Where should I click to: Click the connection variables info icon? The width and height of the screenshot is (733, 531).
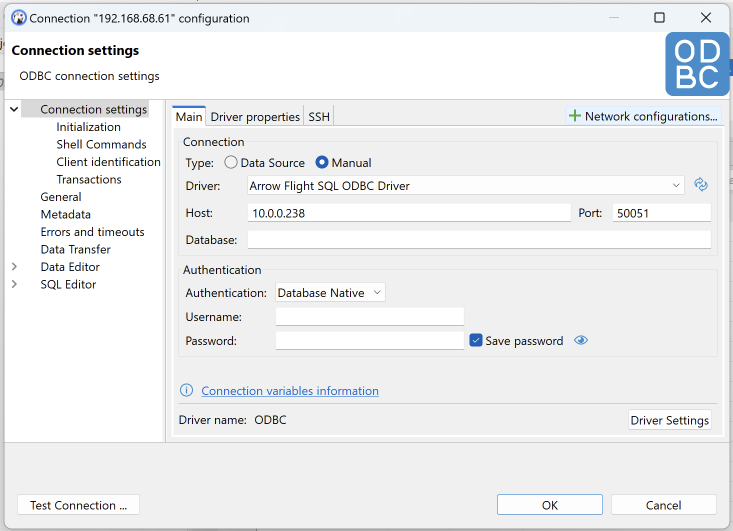(x=186, y=391)
